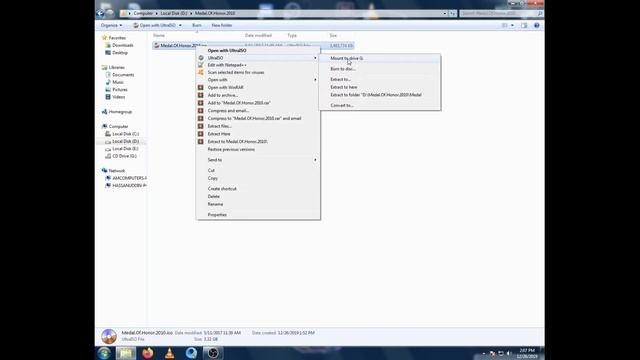Sort by the Type column header
This screenshot has height=360, width=640.
[x=292, y=36]
